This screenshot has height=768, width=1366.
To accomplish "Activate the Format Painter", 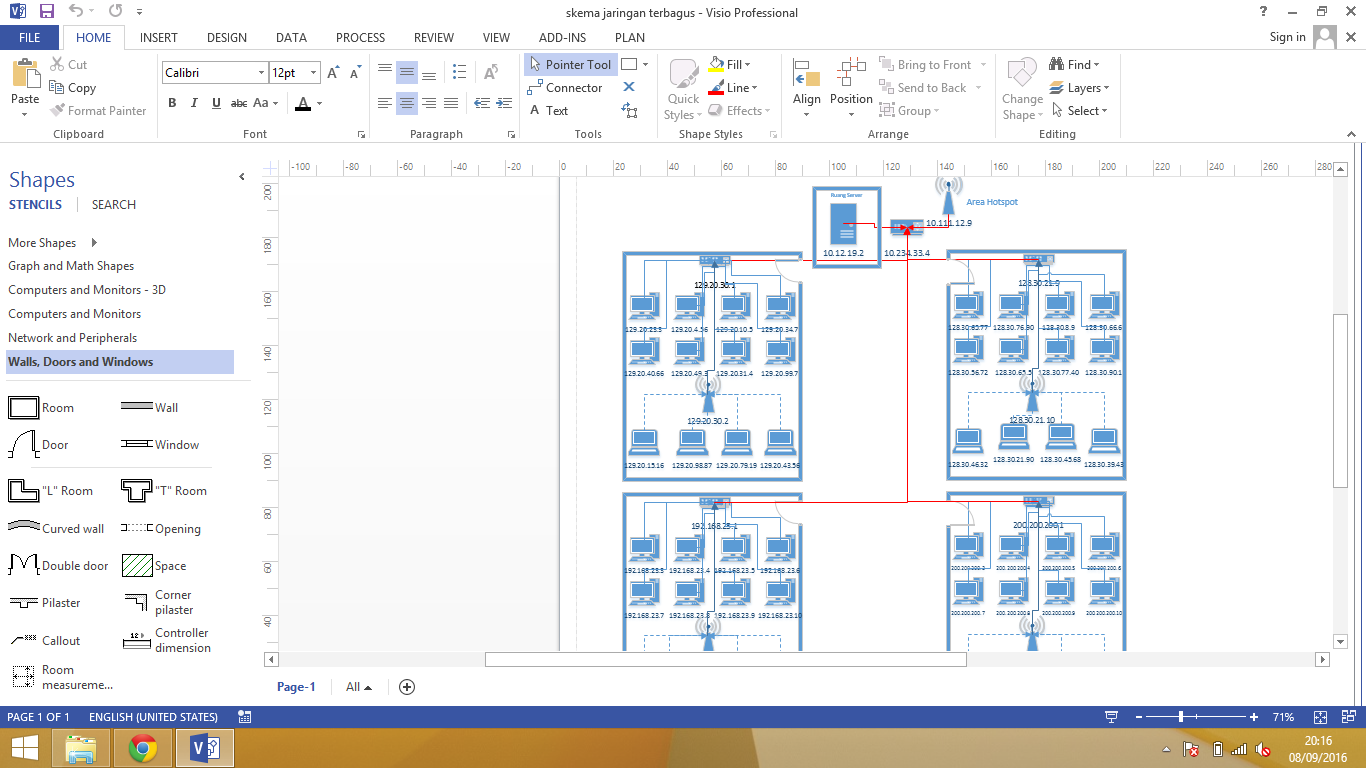I will pyautogui.click(x=98, y=111).
